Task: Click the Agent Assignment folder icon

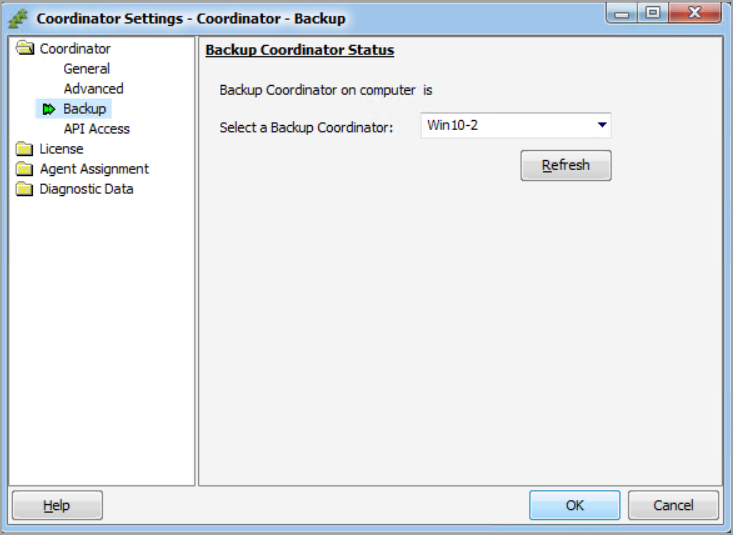Action: [24, 169]
